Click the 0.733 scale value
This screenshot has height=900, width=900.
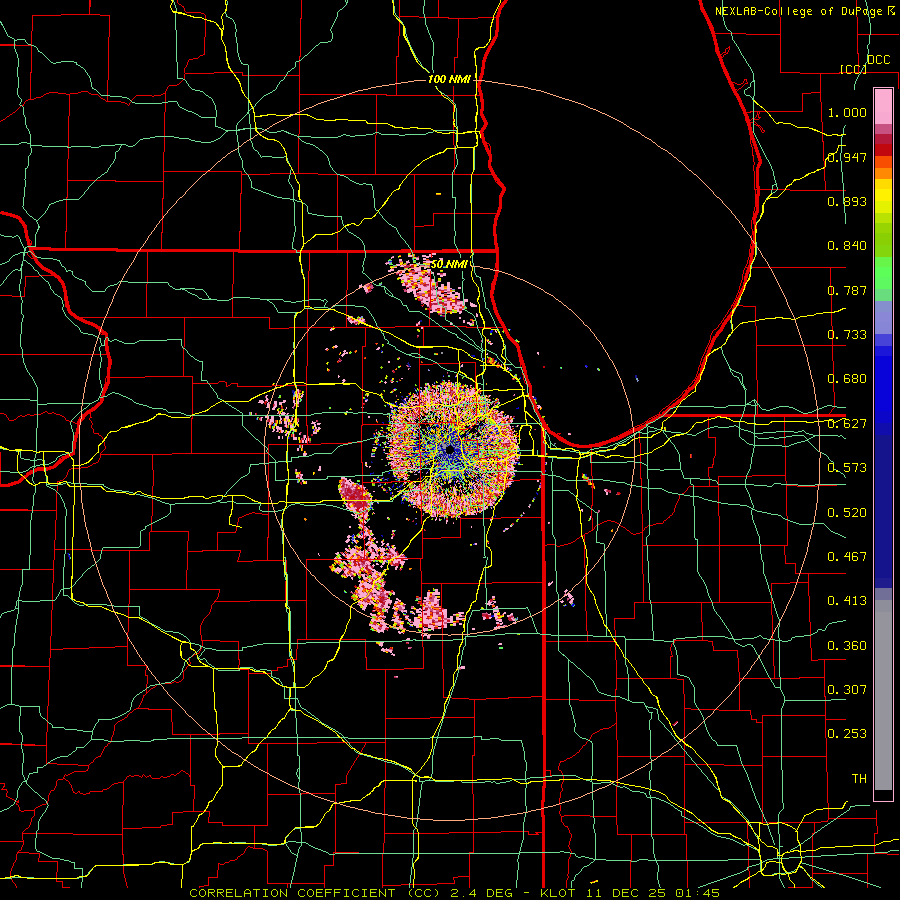[x=847, y=335]
